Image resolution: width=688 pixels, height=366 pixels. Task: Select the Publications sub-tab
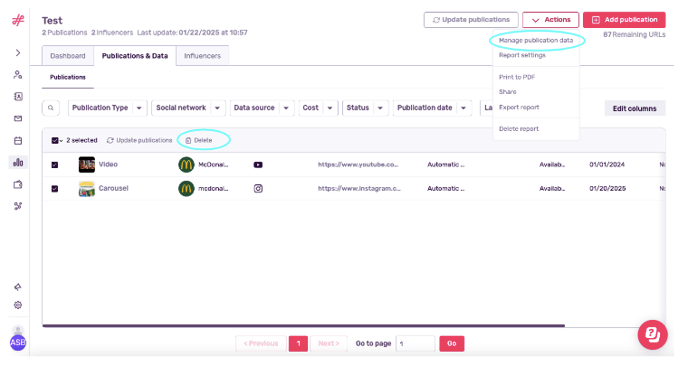[x=68, y=77]
